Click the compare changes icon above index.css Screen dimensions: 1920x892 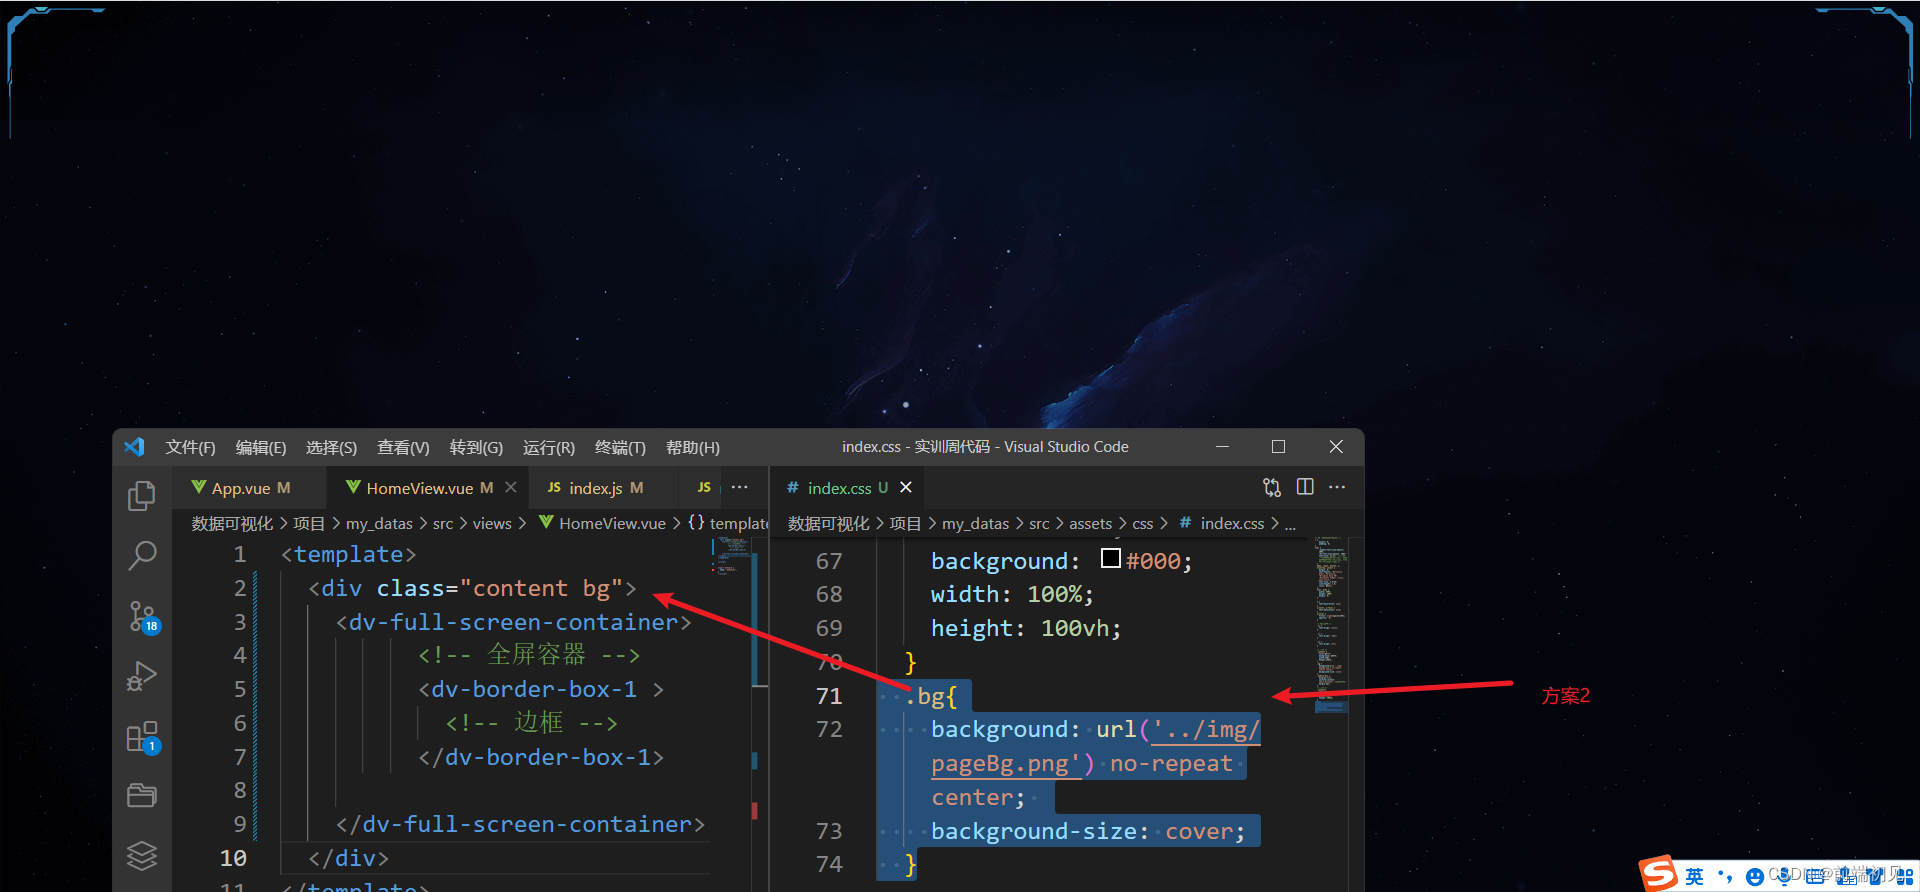pyautogui.click(x=1272, y=487)
